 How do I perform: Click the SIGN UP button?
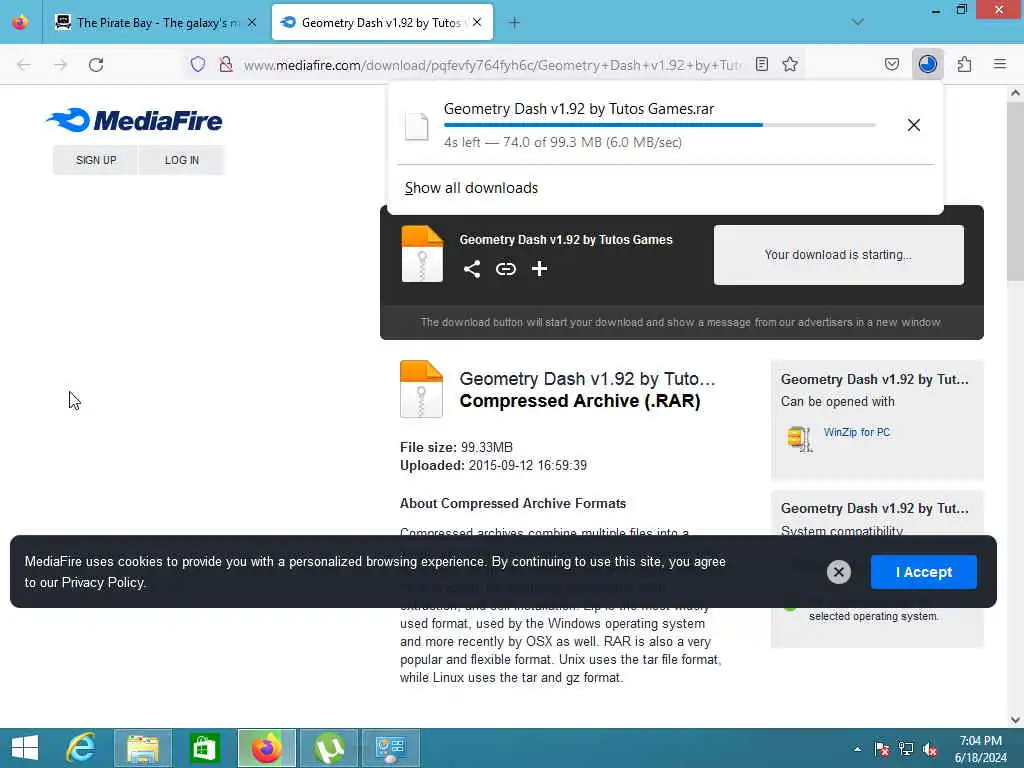coord(96,160)
